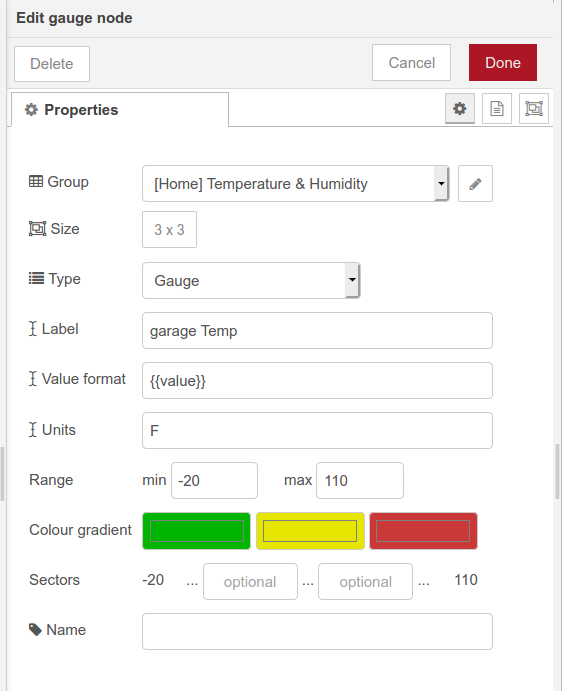Focus the Units field
Viewport: 562px width, 691px height.
[317, 431]
